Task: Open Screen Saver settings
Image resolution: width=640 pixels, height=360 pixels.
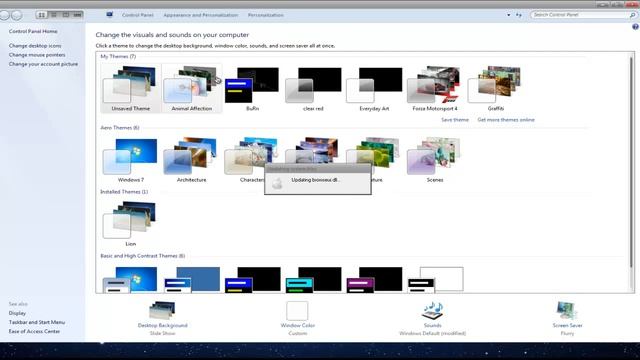Action: (567, 318)
